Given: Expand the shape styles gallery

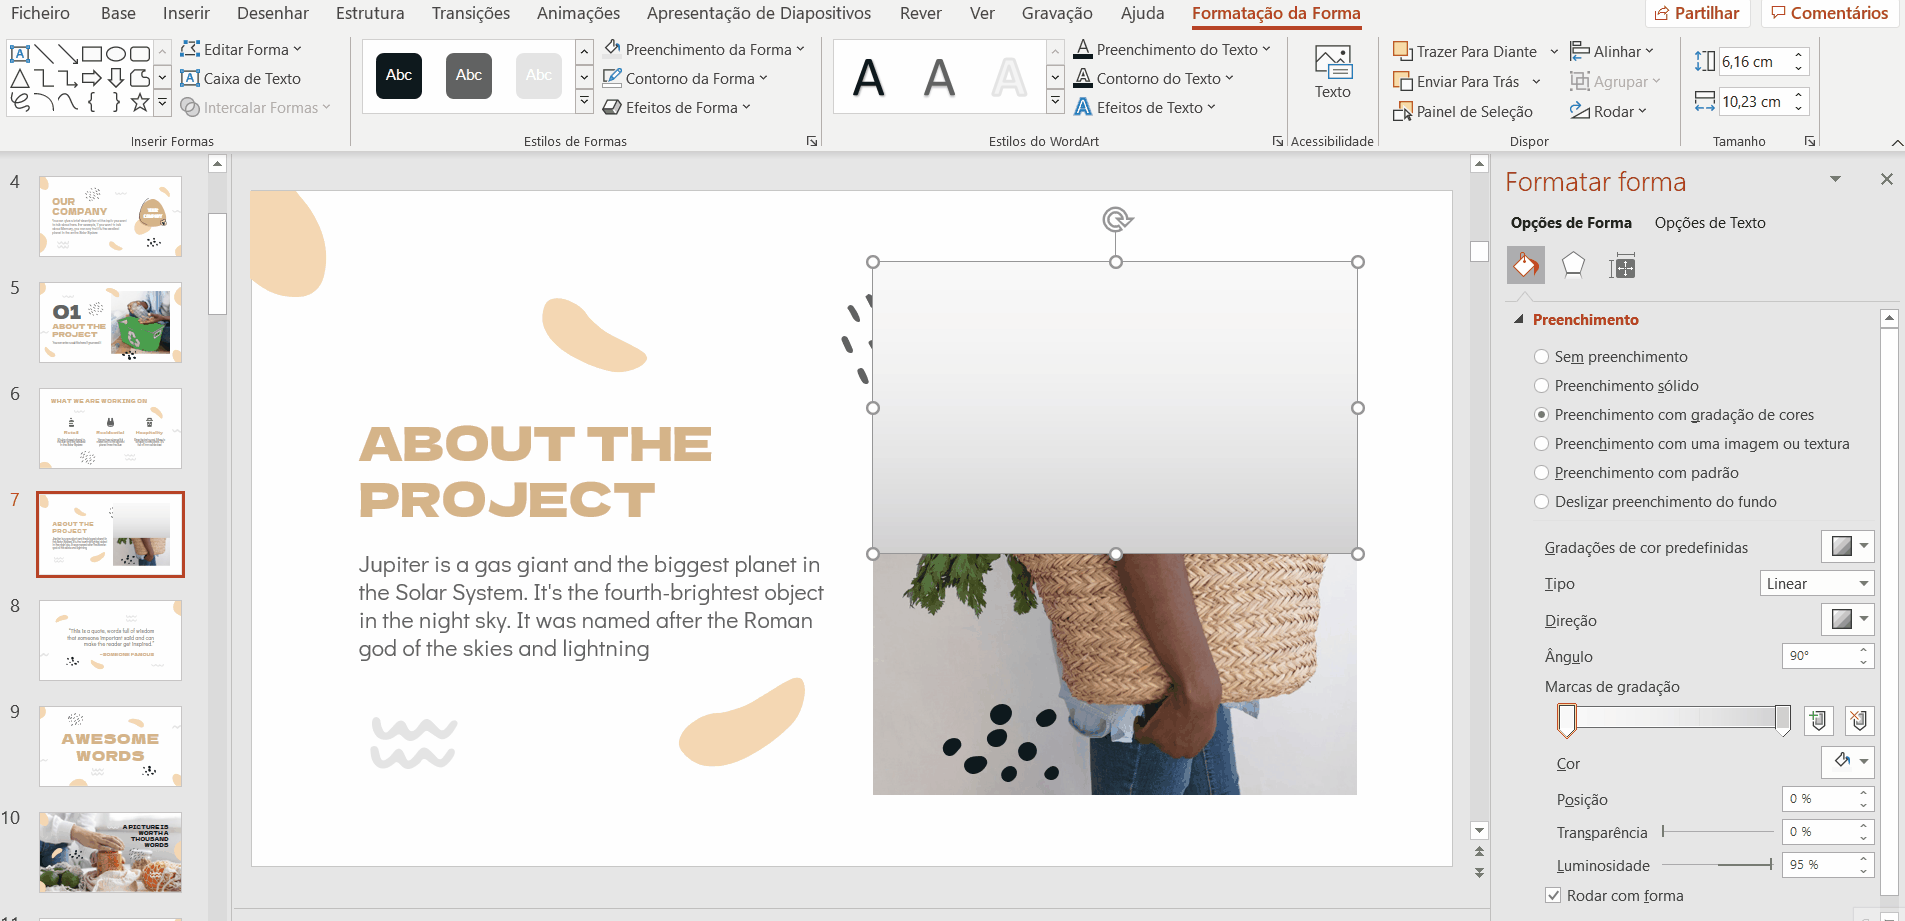Looking at the screenshot, I should tap(584, 101).
